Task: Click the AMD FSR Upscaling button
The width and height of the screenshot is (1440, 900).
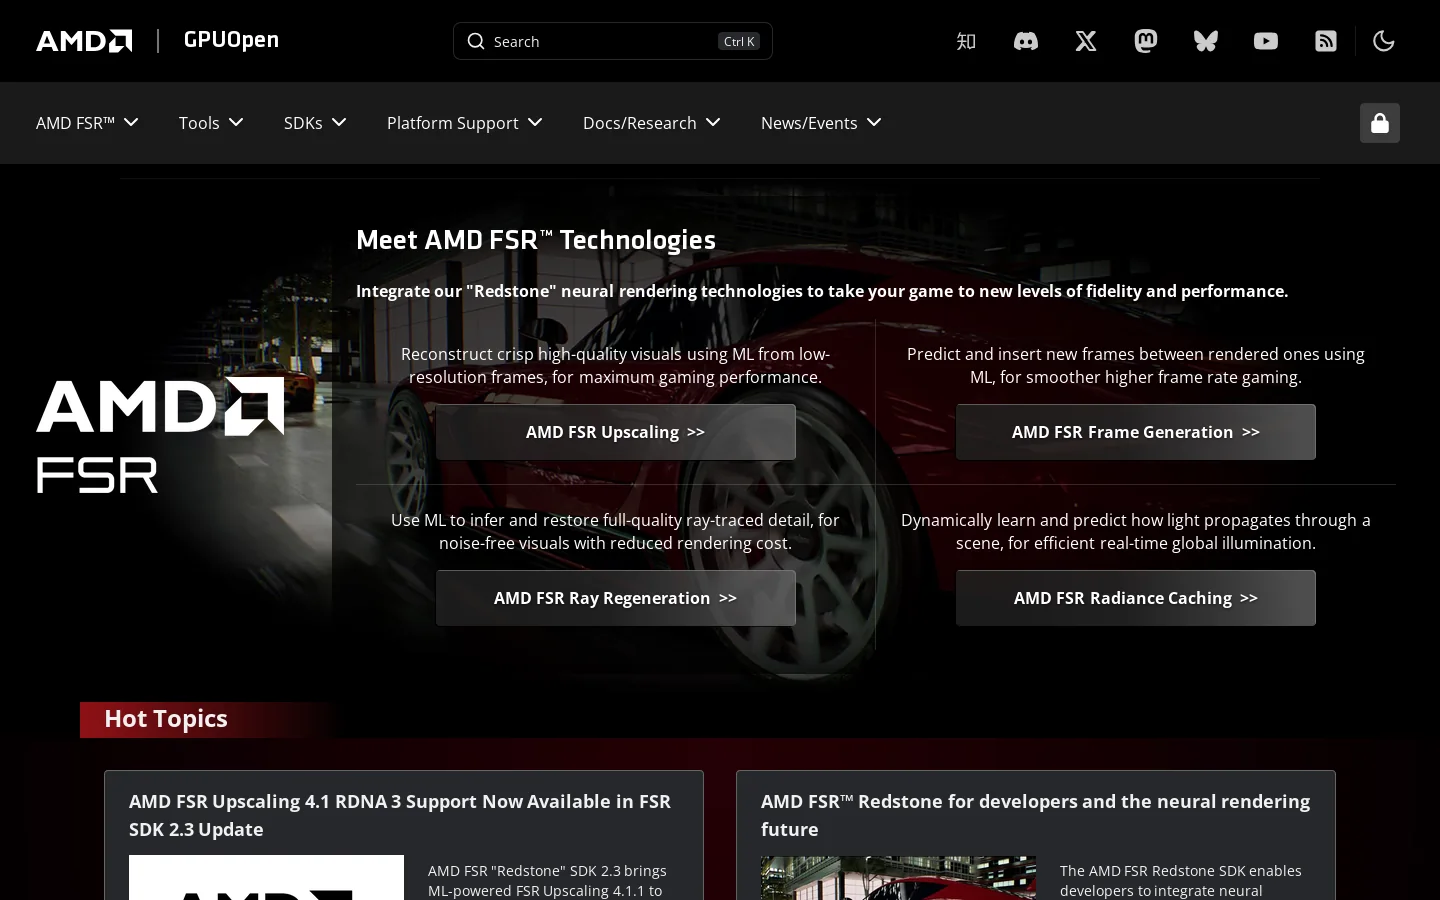Action: click(616, 432)
